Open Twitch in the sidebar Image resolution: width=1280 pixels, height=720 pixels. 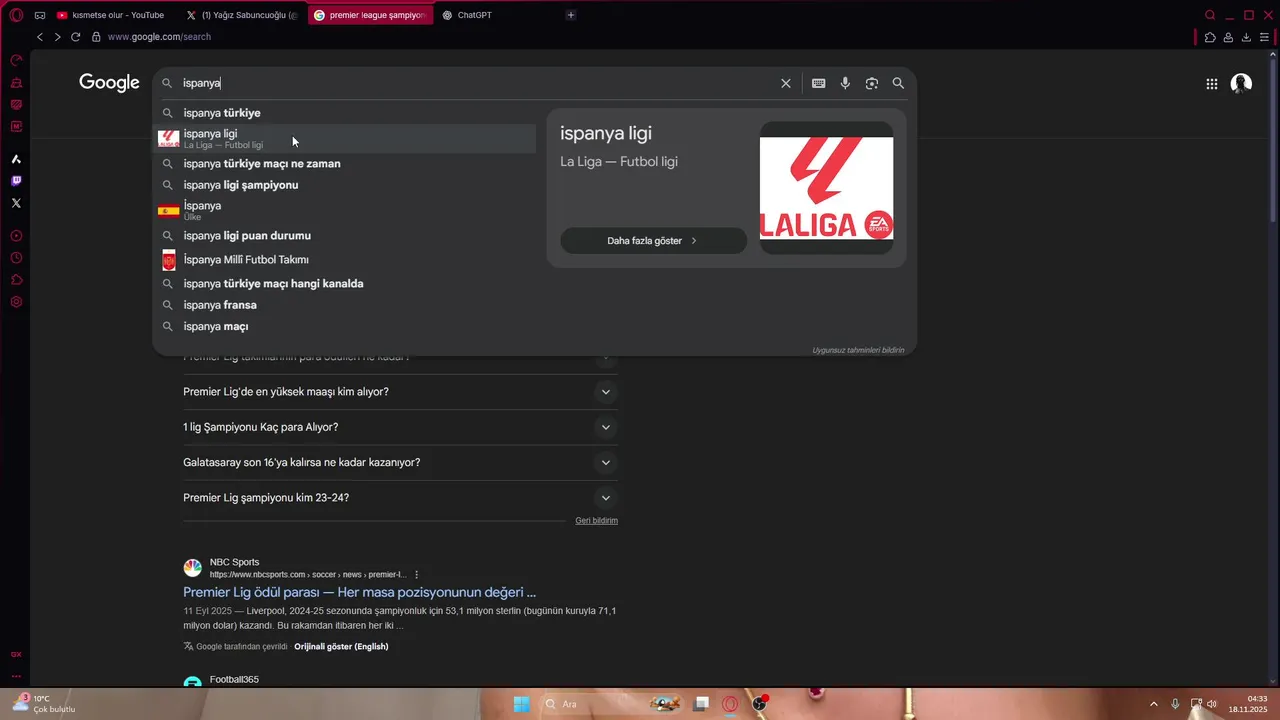click(x=16, y=181)
